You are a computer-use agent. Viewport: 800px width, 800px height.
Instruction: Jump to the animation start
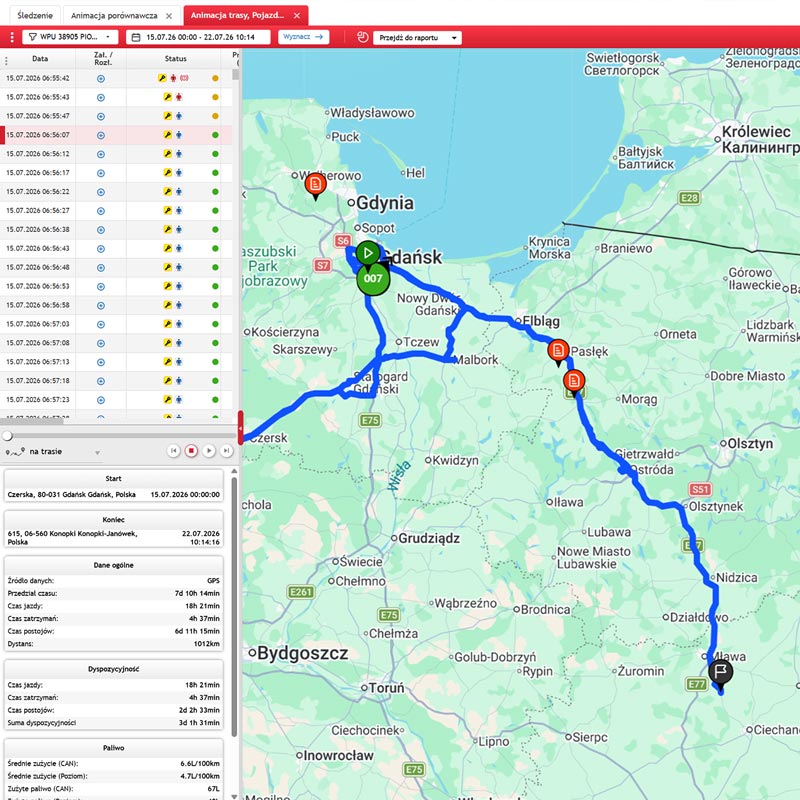pyautogui.click(x=173, y=451)
